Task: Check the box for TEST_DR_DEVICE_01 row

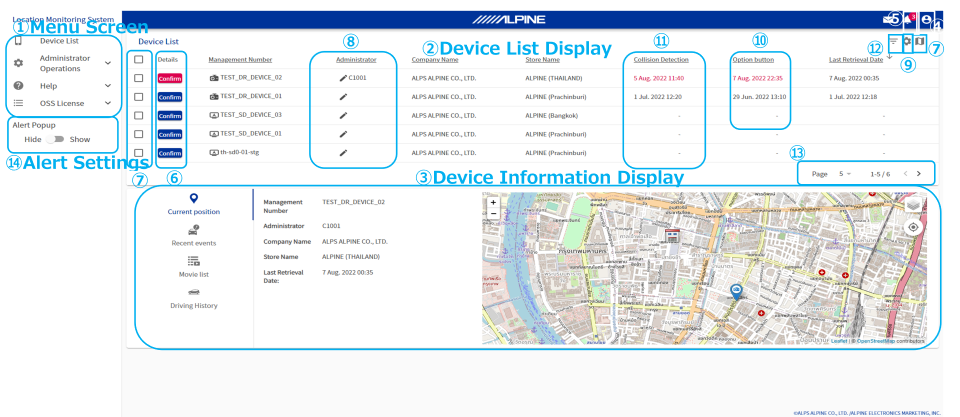Action: tap(138, 97)
